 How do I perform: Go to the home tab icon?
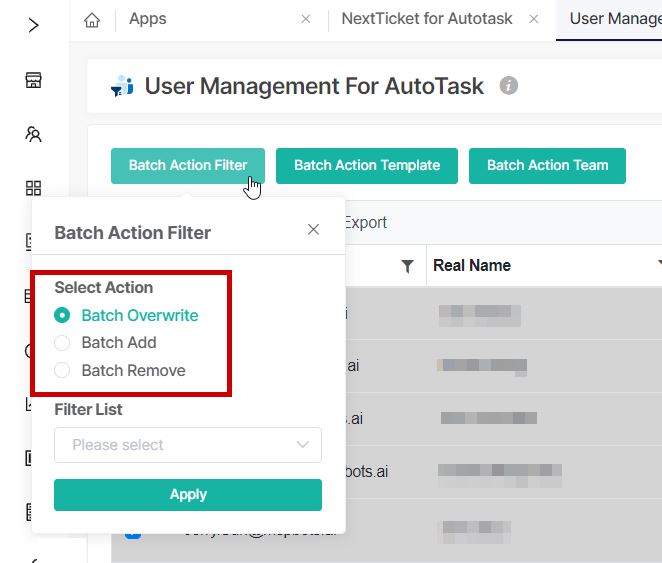click(x=92, y=19)
